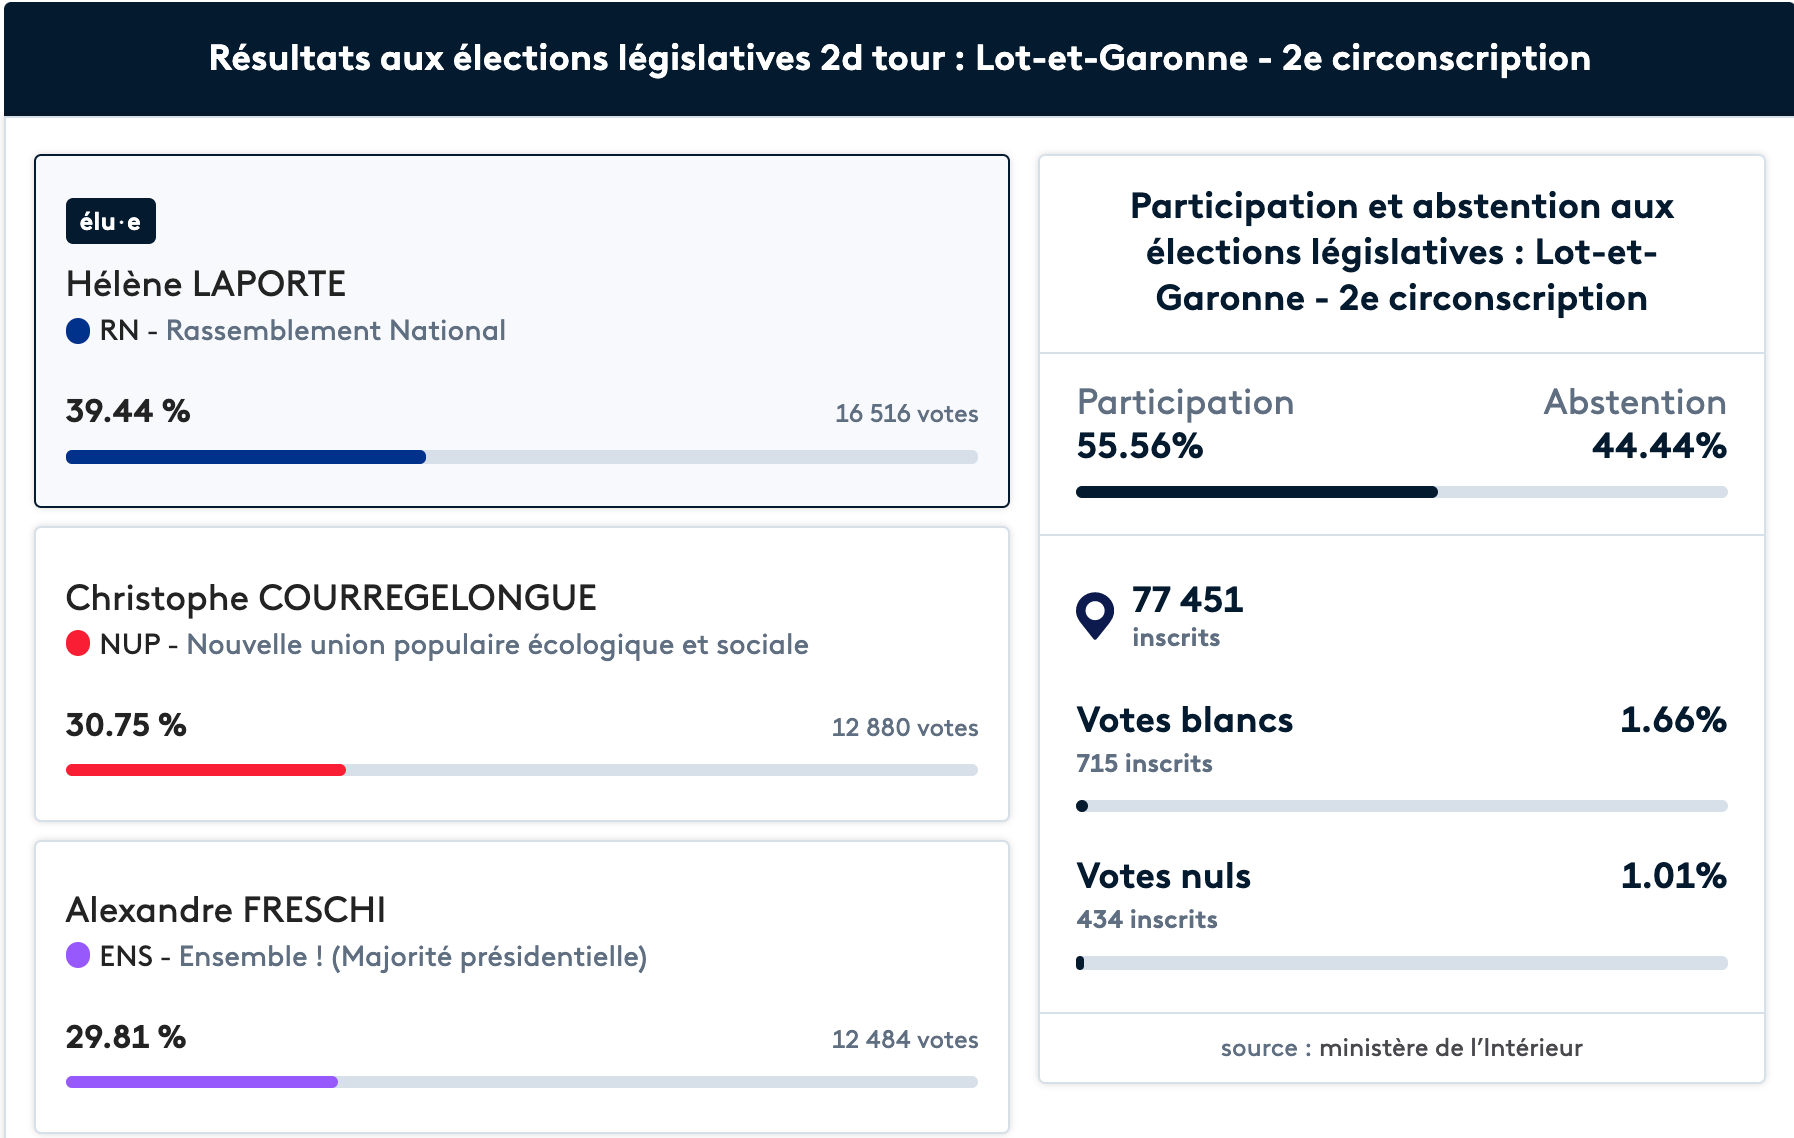Click the blue RN party dot
Viewport: 1794px width, 1138px height.
(78, 331)
